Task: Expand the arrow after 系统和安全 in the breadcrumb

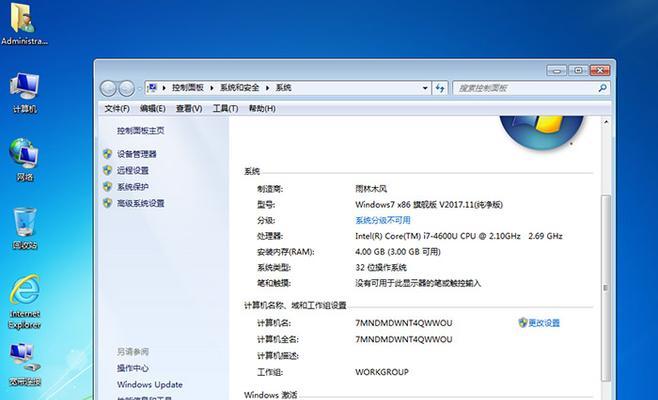Action: pos(267,88)
